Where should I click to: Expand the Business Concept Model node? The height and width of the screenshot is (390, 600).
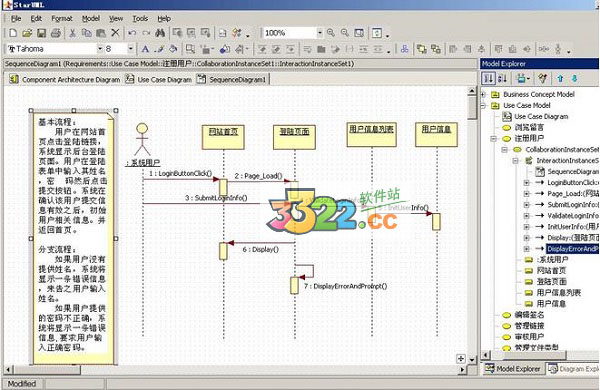point(483,94)
